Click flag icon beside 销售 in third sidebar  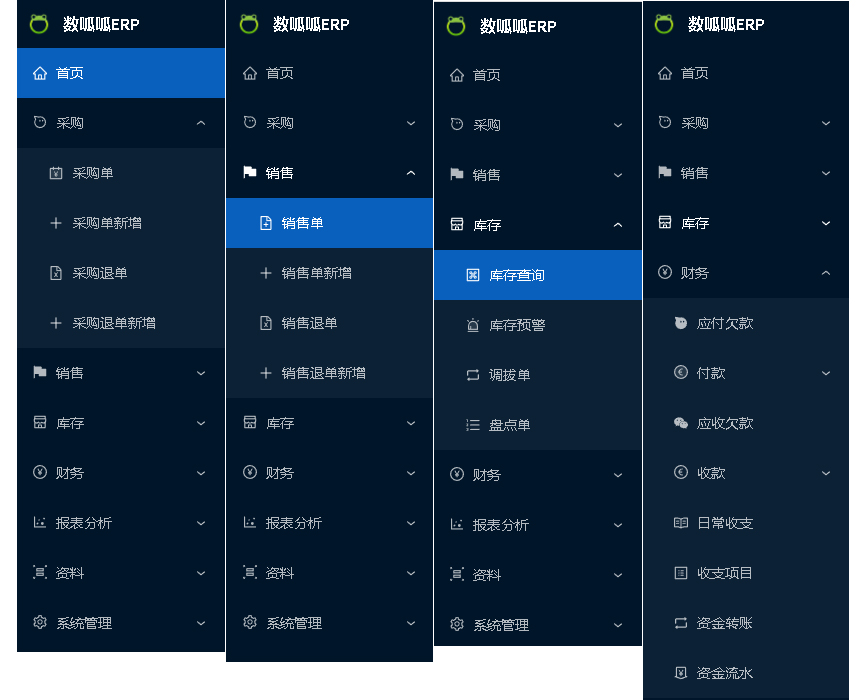point(457,174)
